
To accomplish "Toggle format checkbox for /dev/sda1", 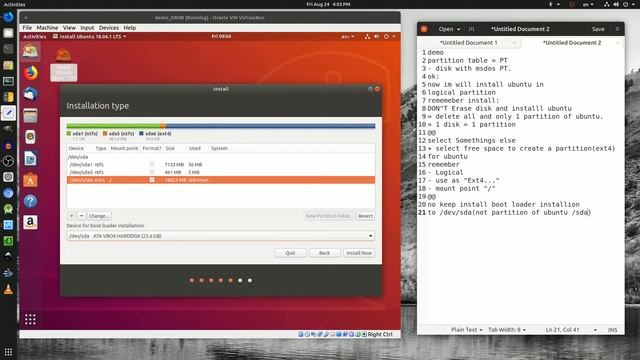I will pyautogui.click(x=152, y=164).
